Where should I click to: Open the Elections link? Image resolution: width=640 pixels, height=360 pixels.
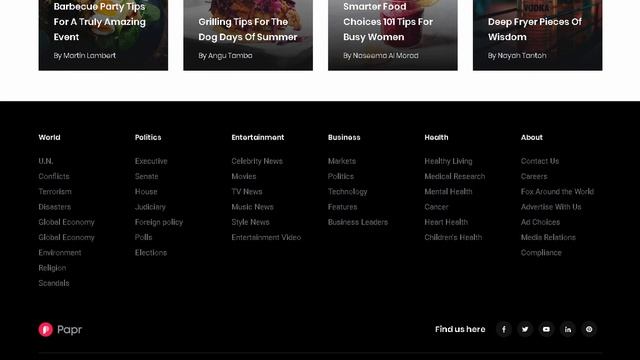pyautogui.click(x=151, y=253)
